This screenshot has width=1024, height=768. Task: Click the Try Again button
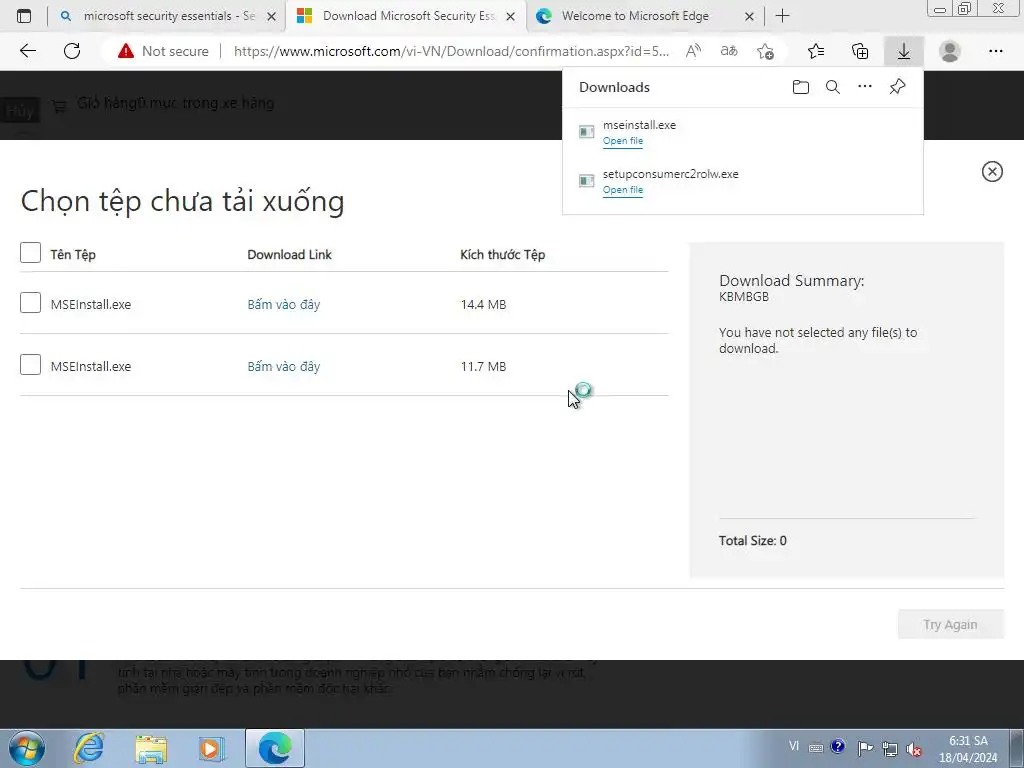coord(950,624)
